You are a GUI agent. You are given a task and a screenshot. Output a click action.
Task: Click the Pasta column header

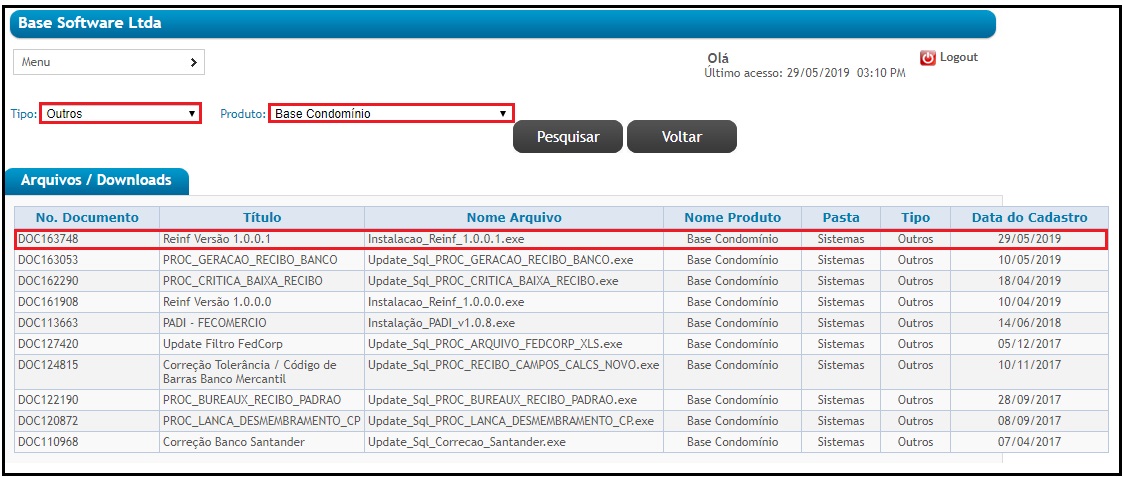tap(841, 217)
